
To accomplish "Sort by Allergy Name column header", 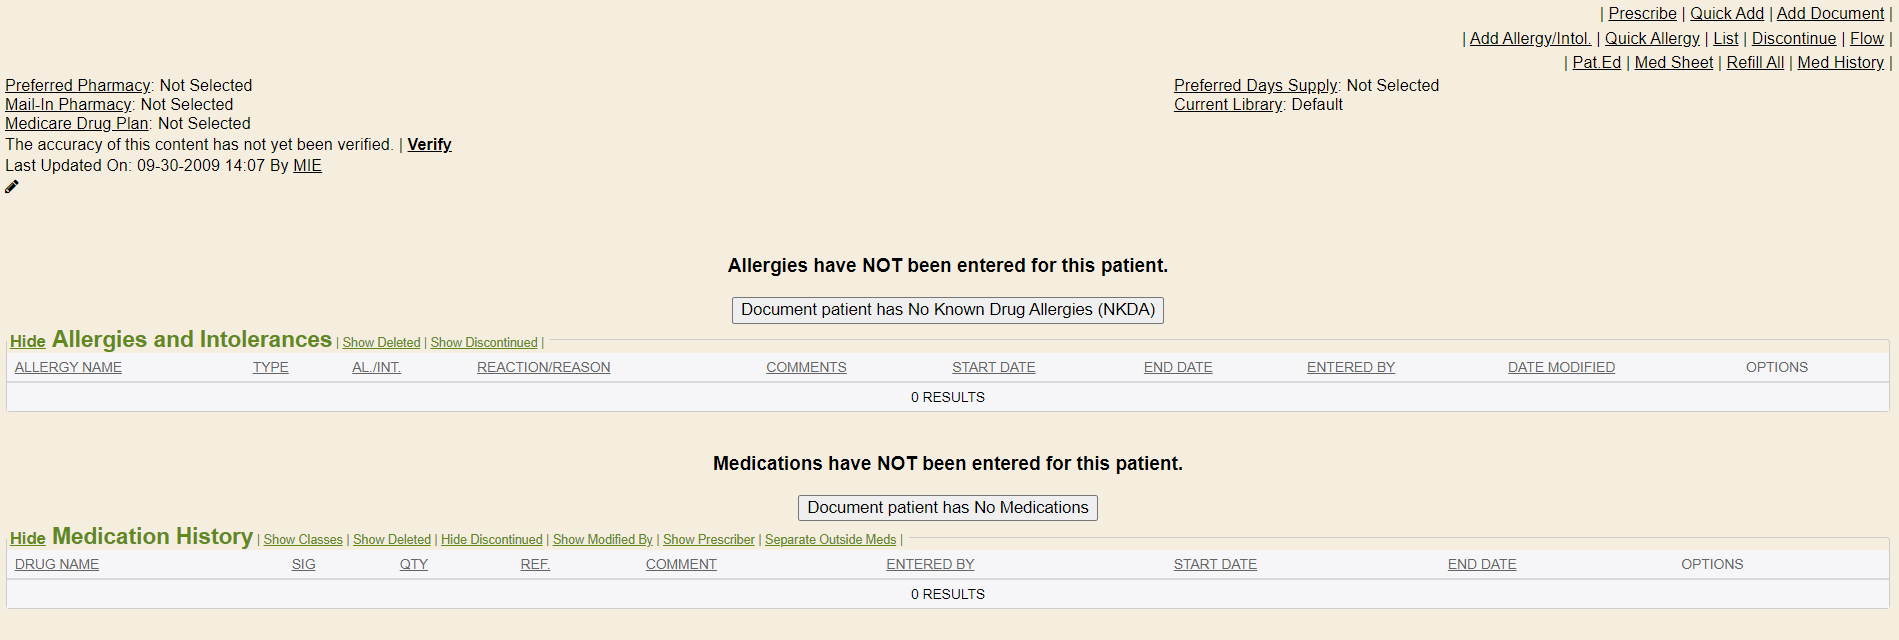I will pos(68,368).
